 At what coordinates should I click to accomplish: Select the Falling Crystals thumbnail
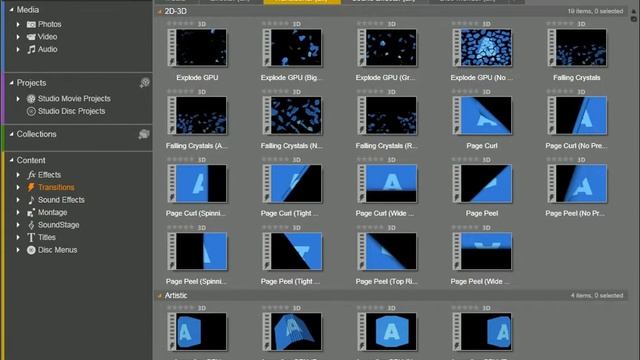pos(577,47)
